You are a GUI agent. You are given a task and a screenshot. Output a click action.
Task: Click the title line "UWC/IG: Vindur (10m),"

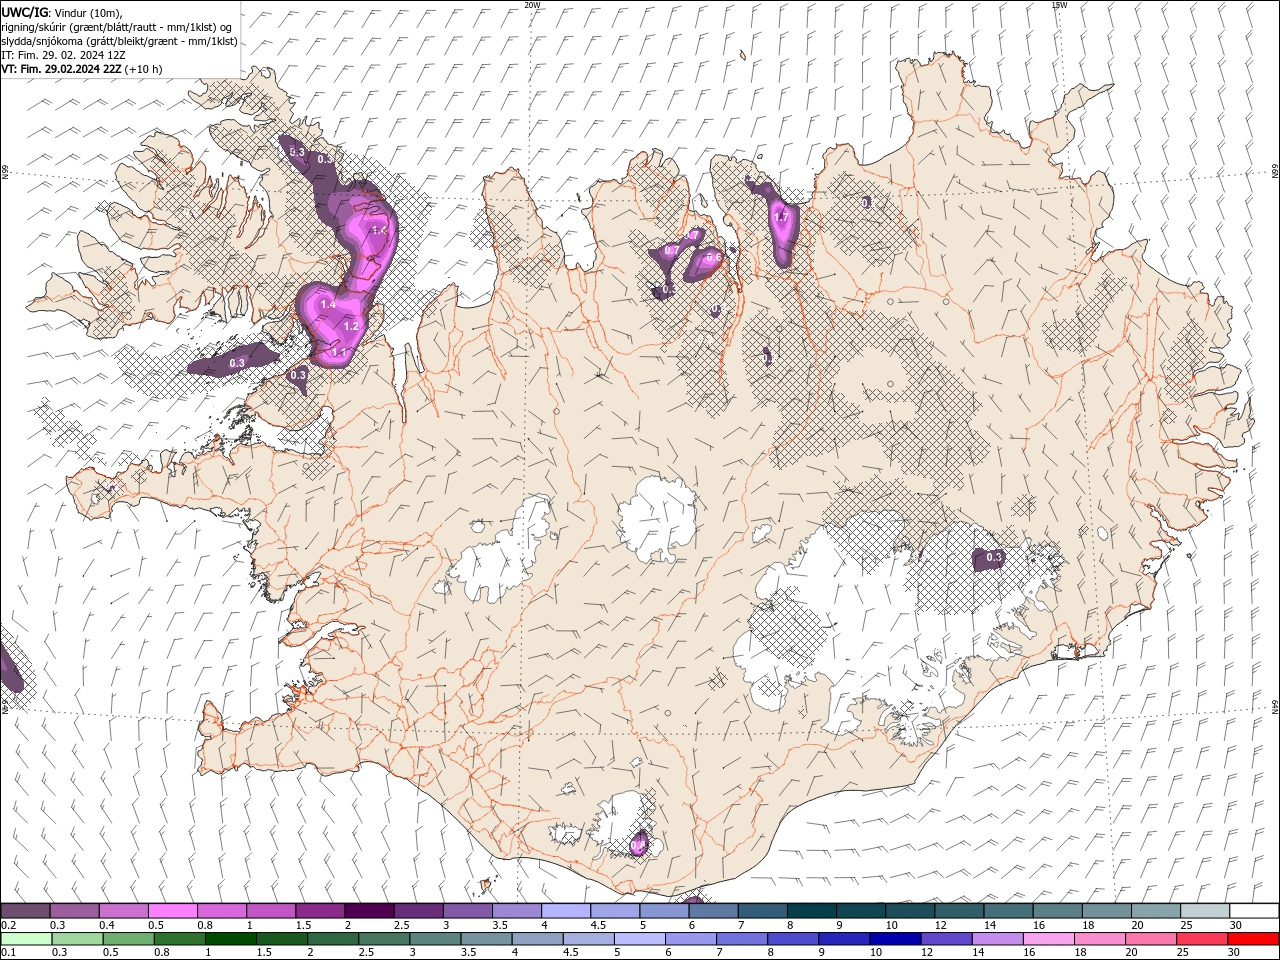[61, 12]
